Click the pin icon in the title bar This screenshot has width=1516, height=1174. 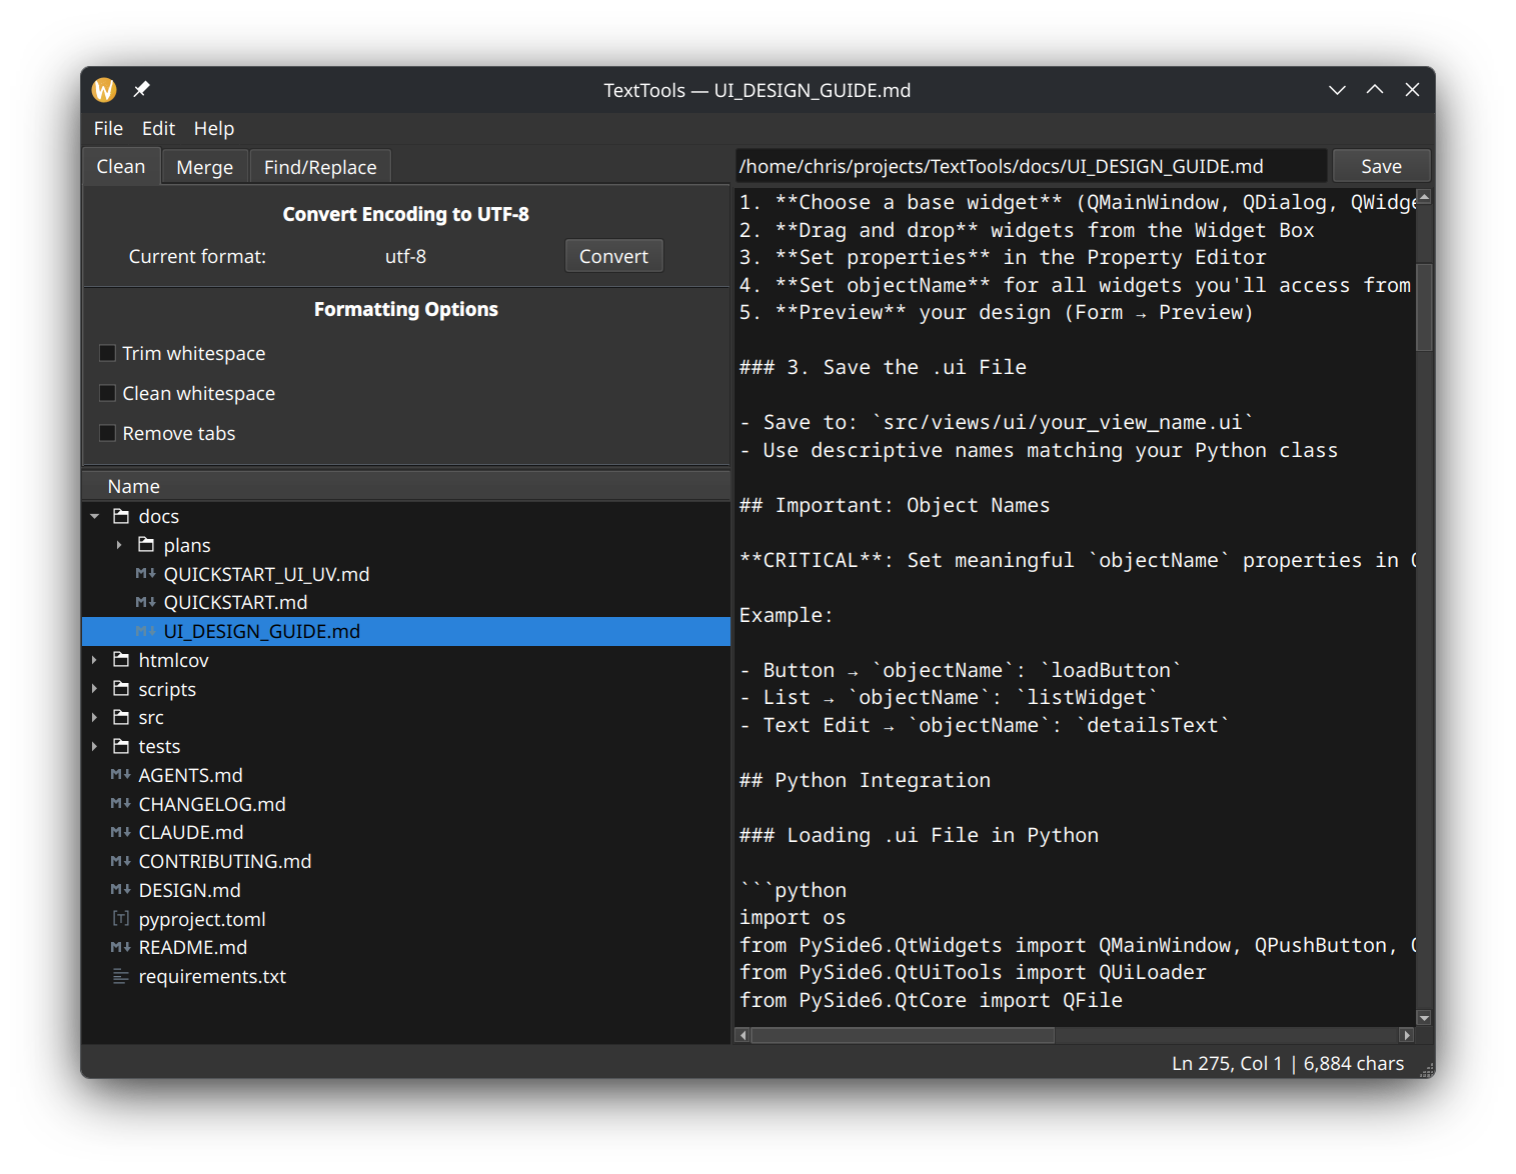(x=141, y=89)
